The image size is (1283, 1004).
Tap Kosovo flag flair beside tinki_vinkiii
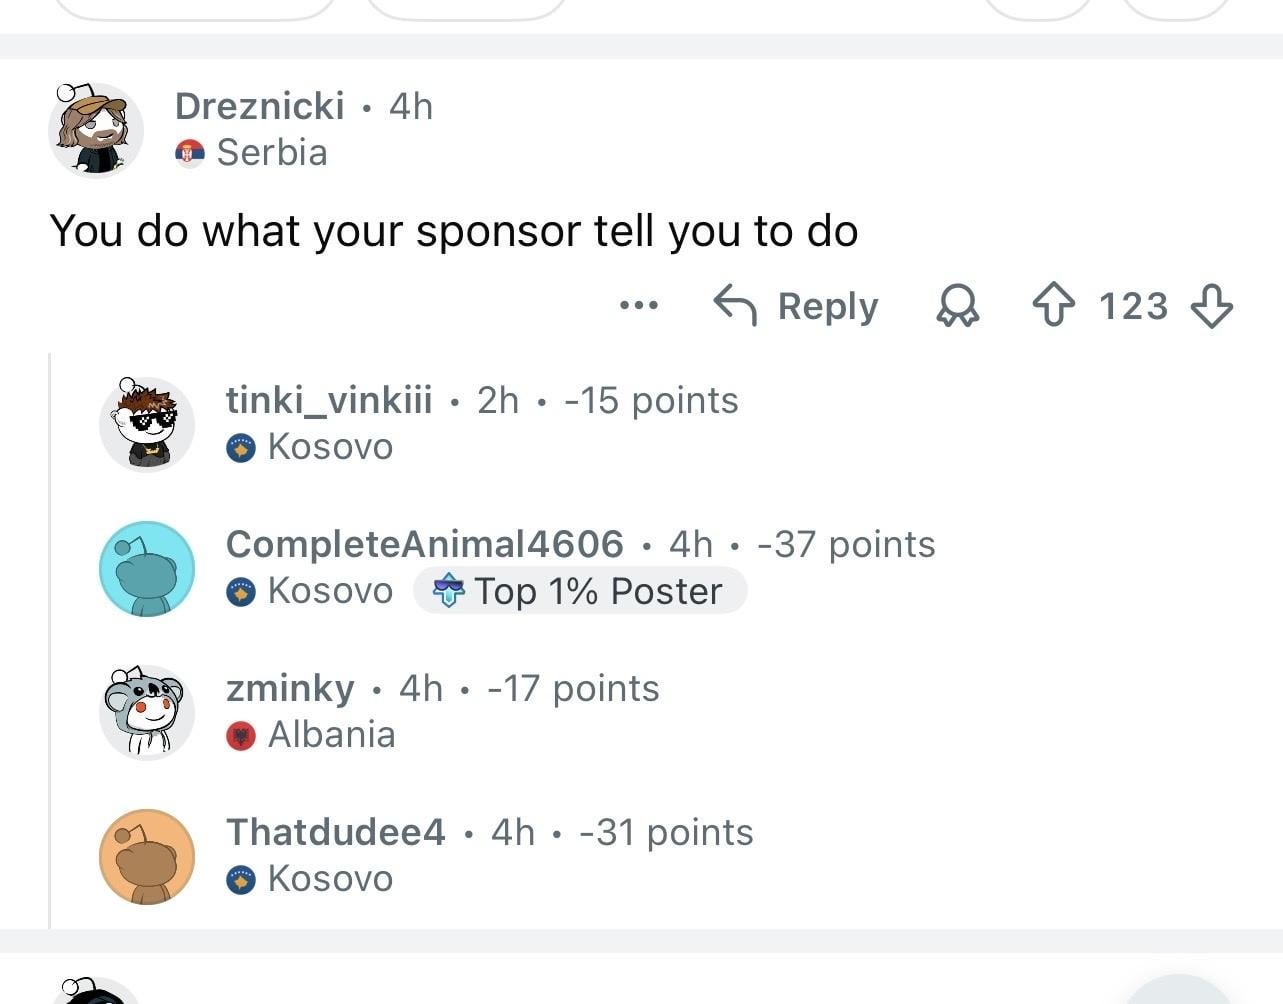(241, 448)
